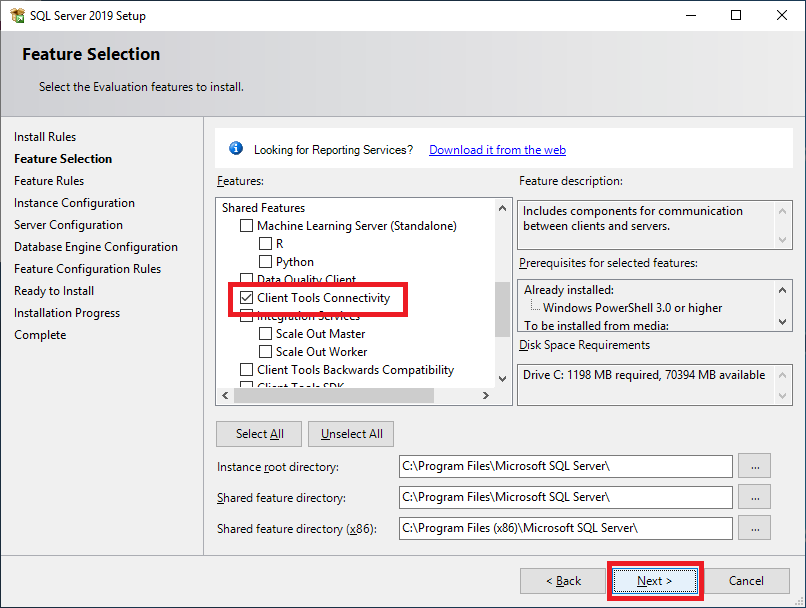Image resolution: width=806 pixels, height=608 pixels.
Task: Click the blue information icon near Reporting Services
Action: click(236, 149)
